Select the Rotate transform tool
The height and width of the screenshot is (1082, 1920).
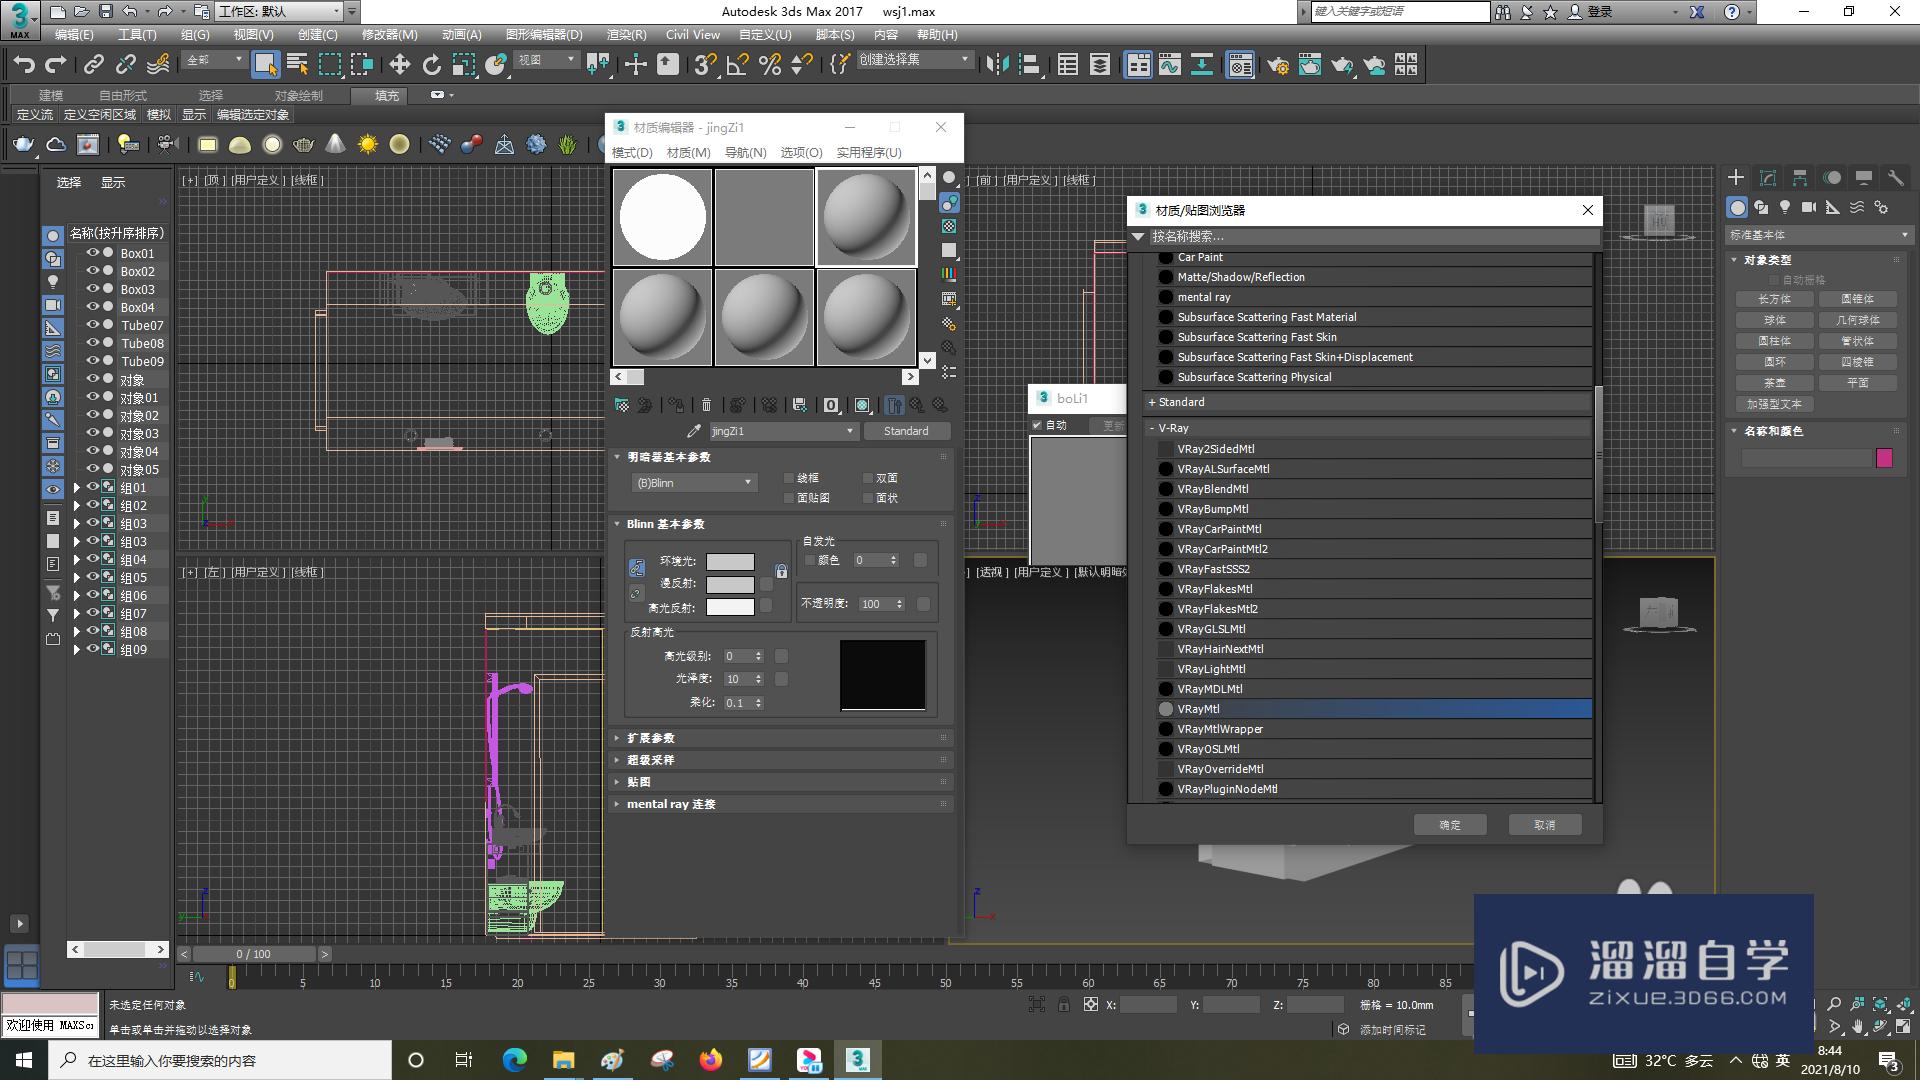(431, 65)
